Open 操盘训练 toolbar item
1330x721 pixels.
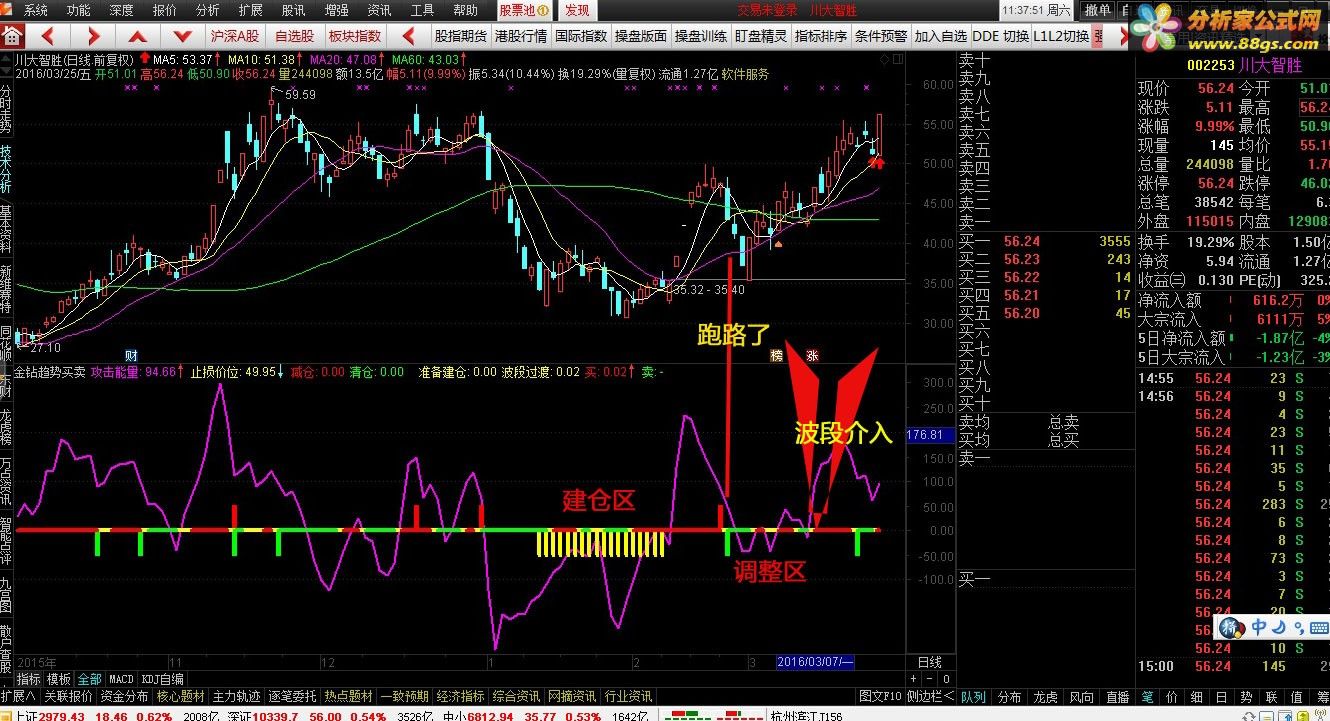(701, 36)
